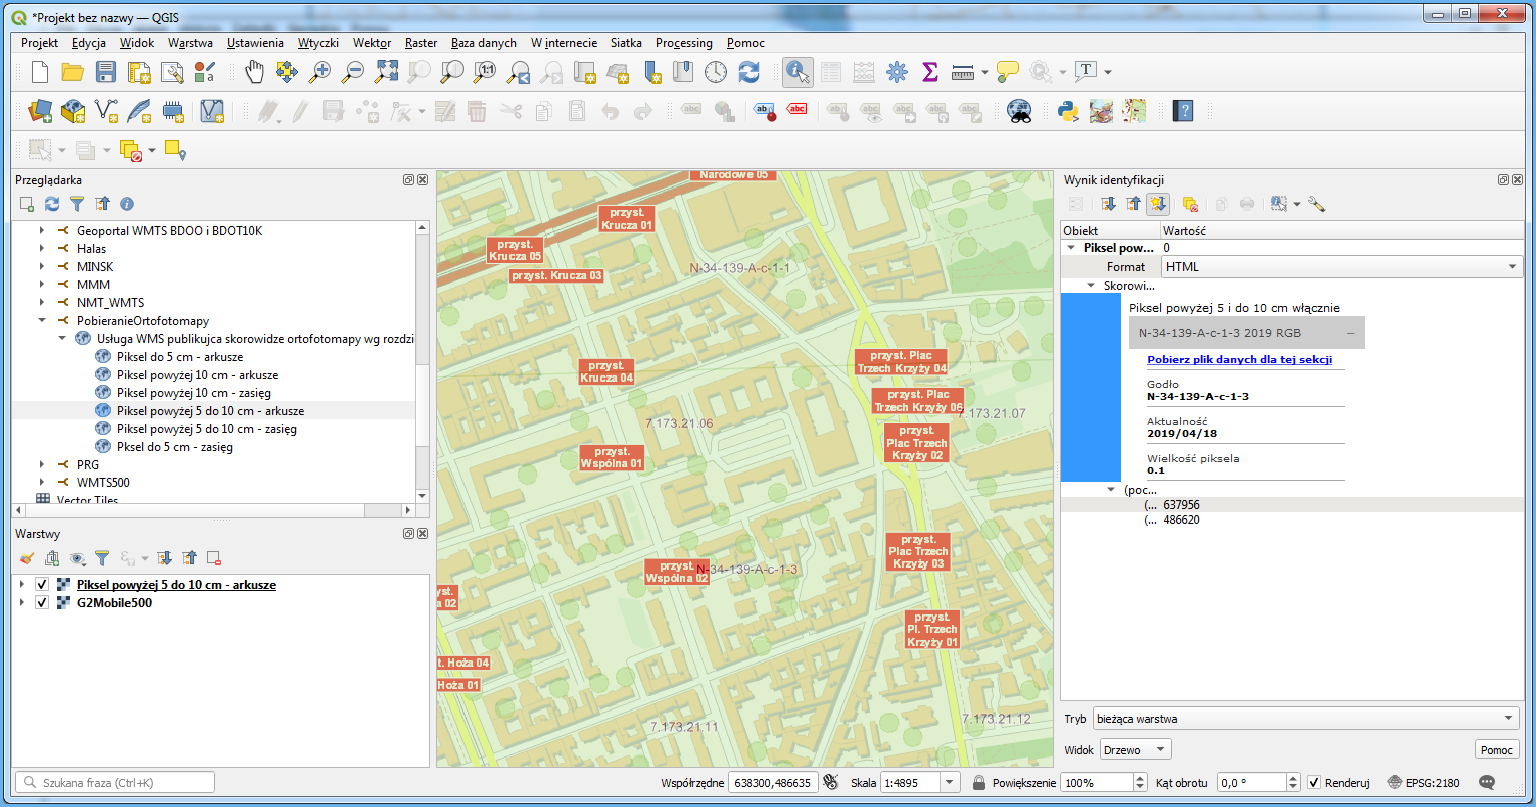Screen dimensions: 1536x807
Task: Open a project via the yellow folder icon
Action: (72, 71)
